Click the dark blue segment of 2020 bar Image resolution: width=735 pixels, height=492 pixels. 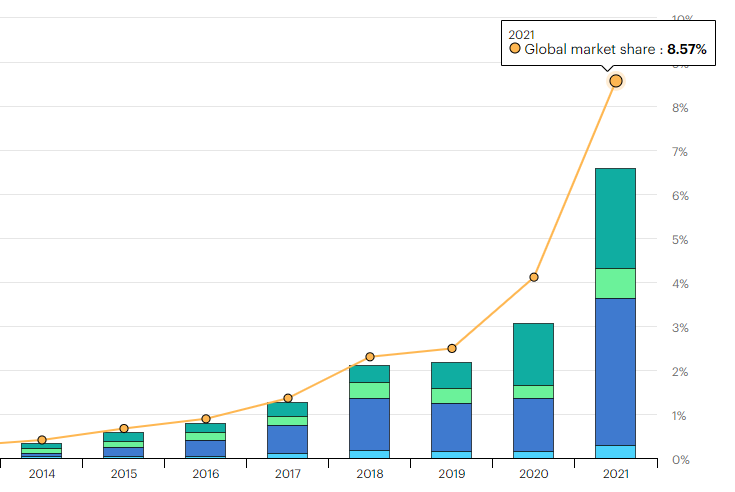(x=534, y=424)
